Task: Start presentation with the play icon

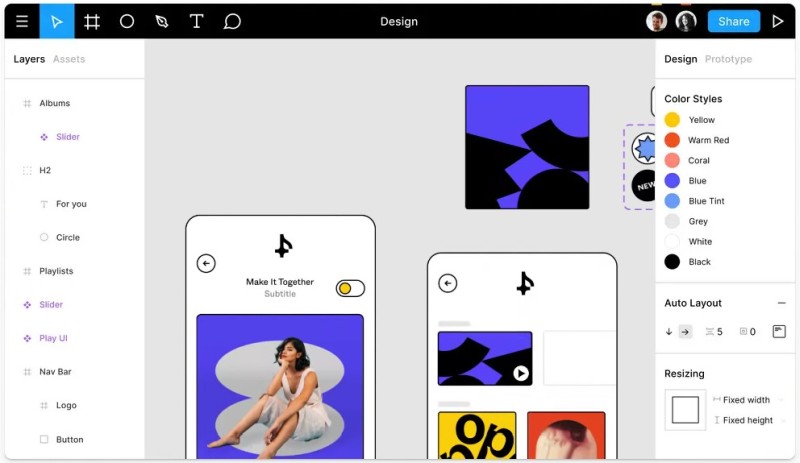Action: pyautogui.click(x=778, y=21)
